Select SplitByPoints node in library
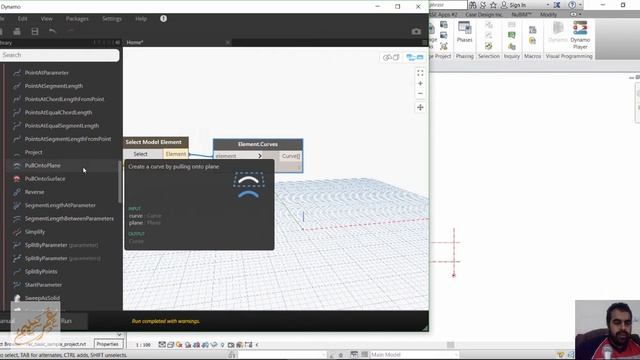 [x=41, y=272]
